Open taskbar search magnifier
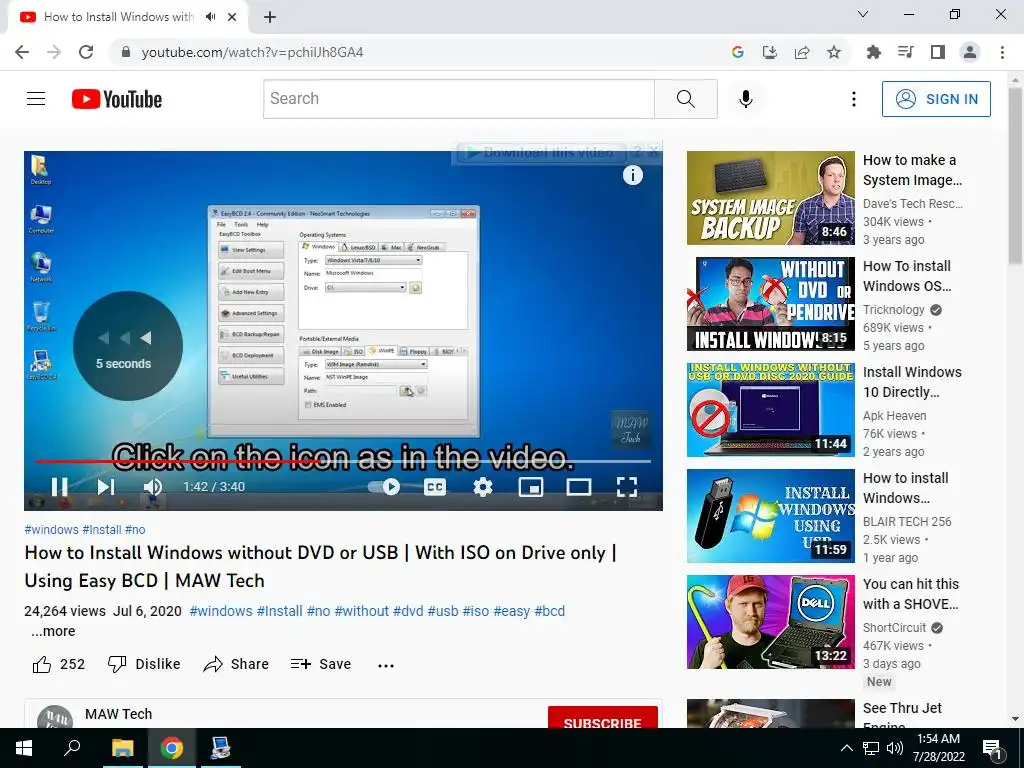The width and height of the screenshot is (1024, 768). (x=72, y=748)
